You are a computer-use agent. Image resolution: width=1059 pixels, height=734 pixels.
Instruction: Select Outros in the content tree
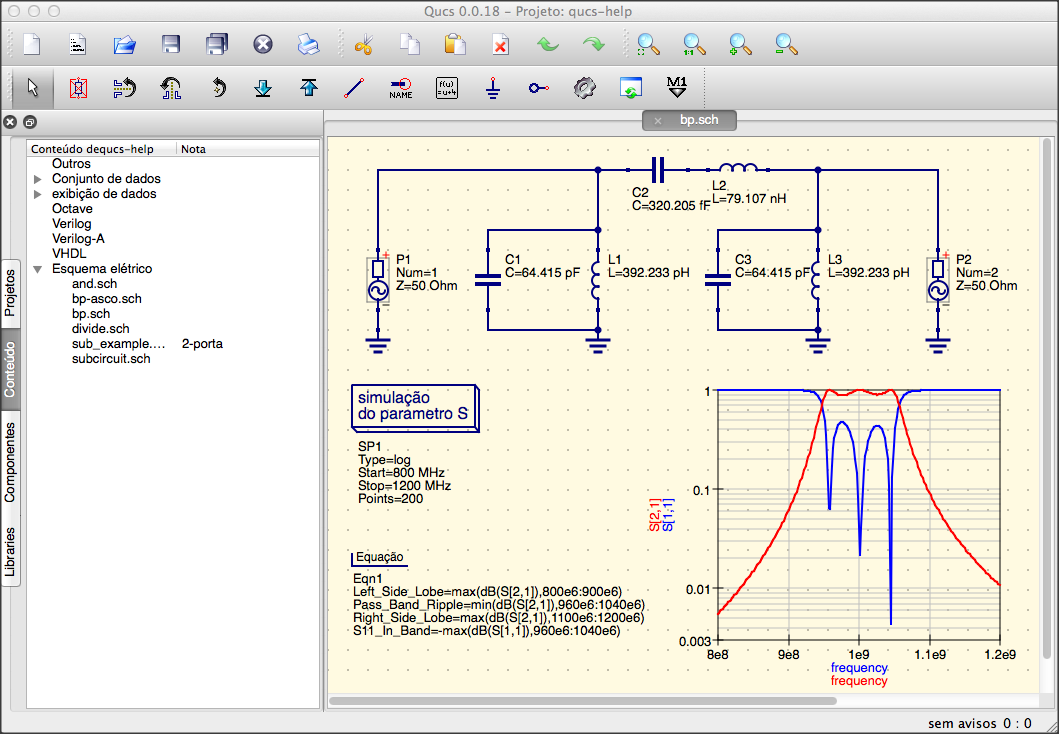(71, 164)
